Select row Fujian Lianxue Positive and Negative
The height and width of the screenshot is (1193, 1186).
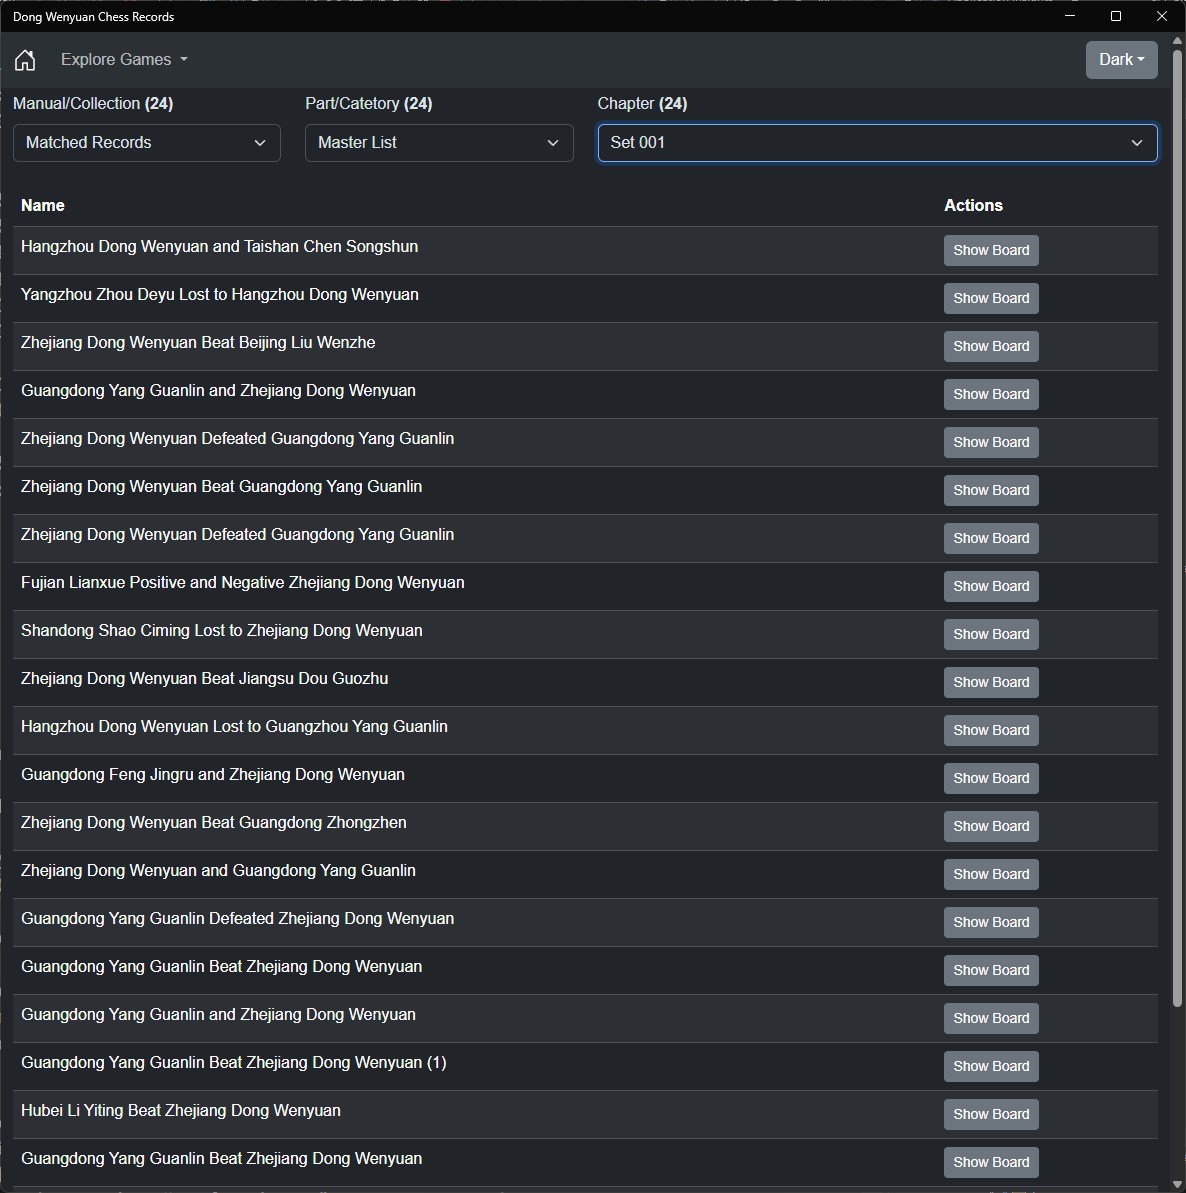pos(585,586)
